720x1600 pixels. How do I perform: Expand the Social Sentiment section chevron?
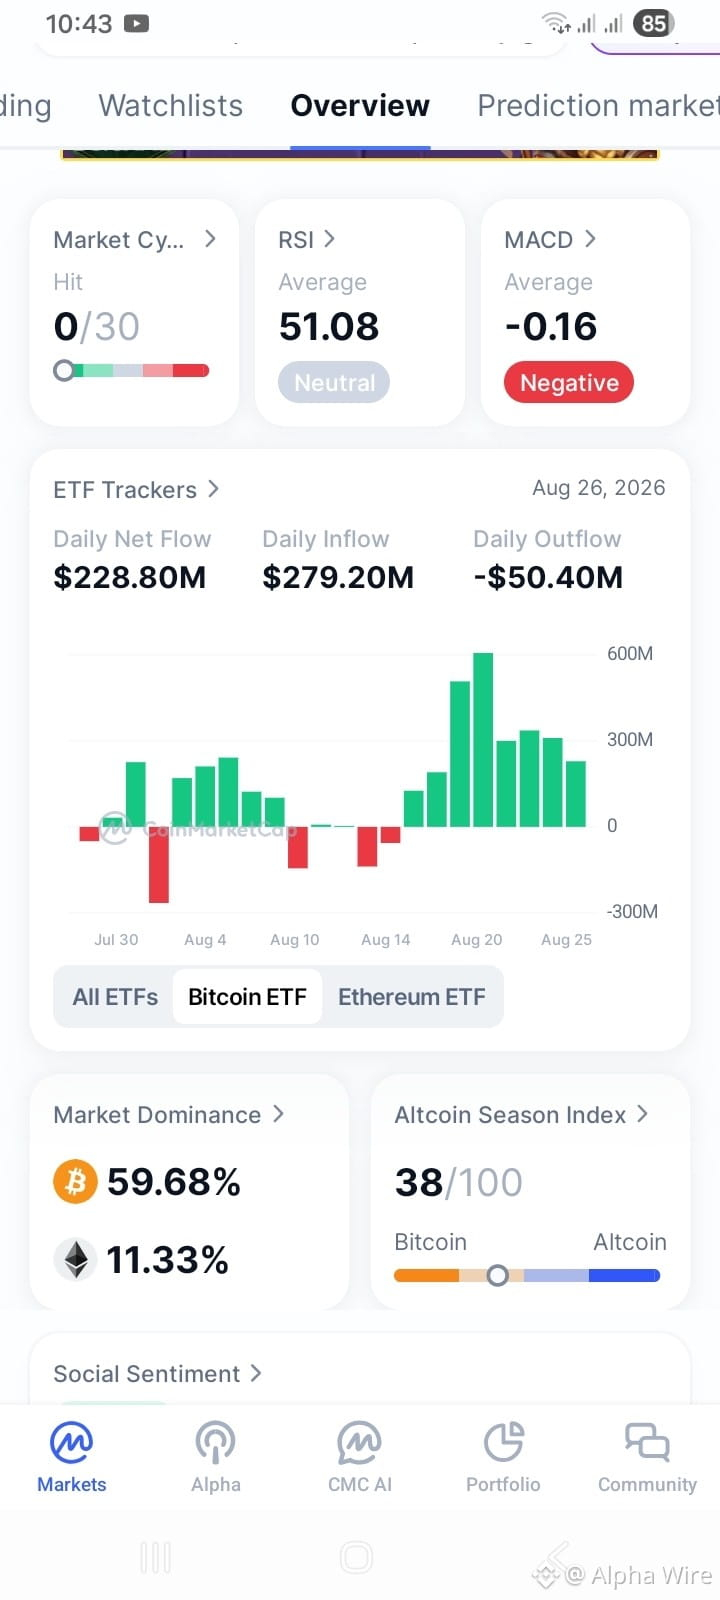pyautogui.click(x=256, y=1373)
